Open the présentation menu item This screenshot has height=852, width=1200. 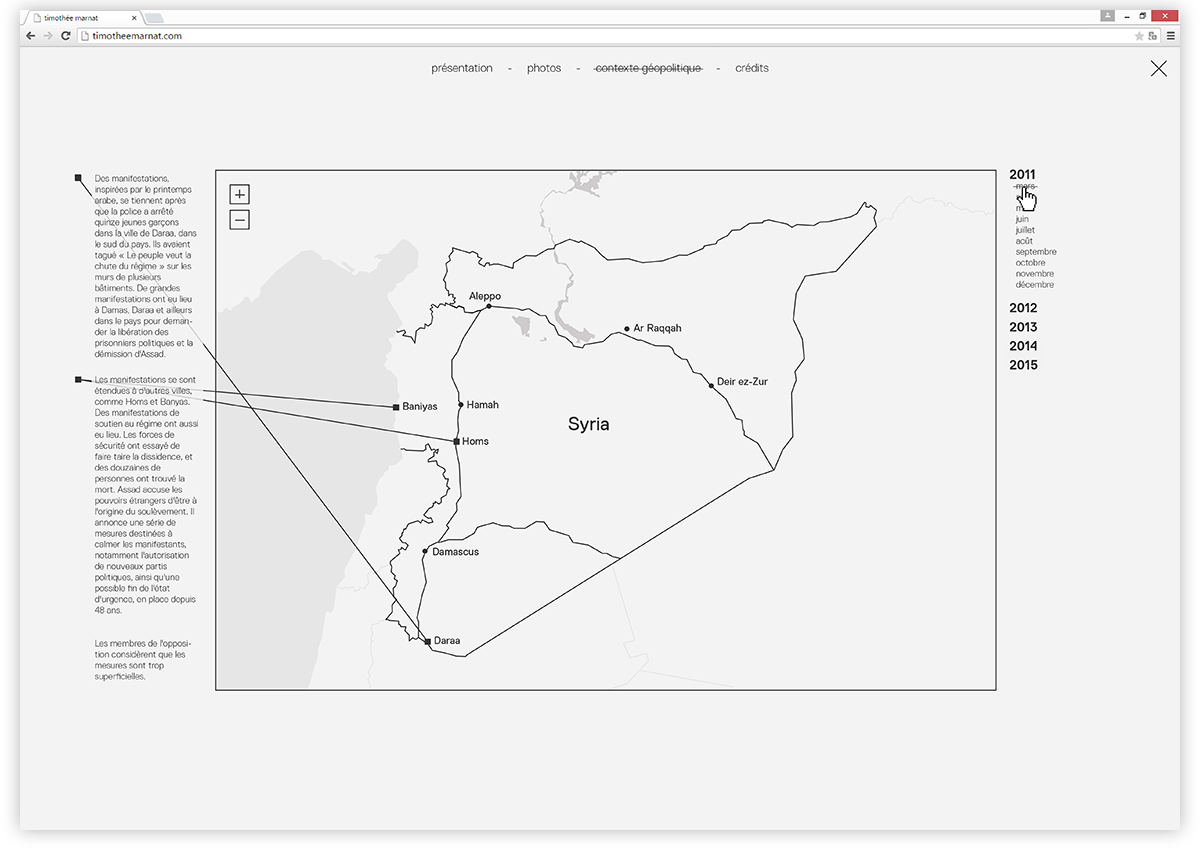[x=462, y=68]
